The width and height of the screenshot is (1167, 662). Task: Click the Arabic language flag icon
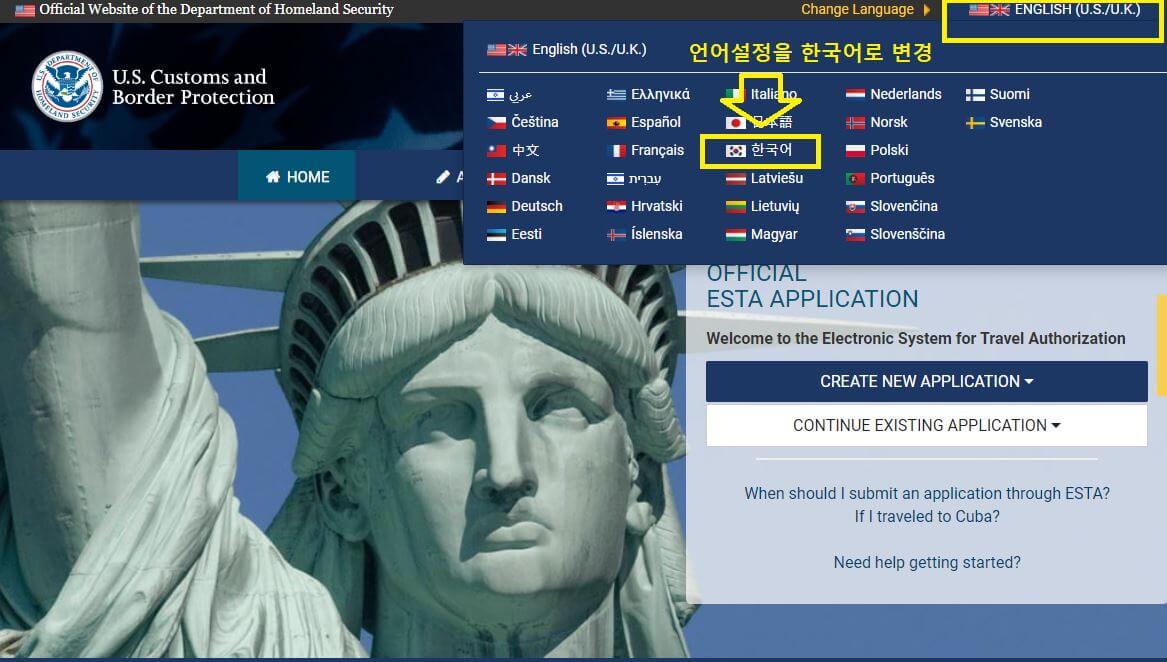coord(496,95)
